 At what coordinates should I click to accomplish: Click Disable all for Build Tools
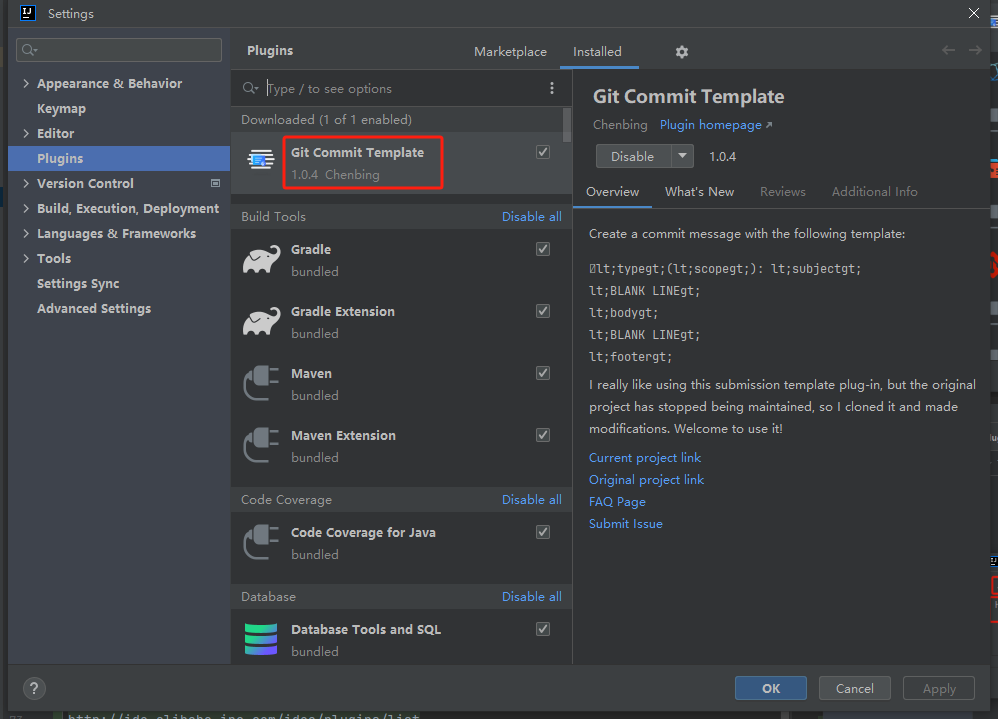pos(531,216)
